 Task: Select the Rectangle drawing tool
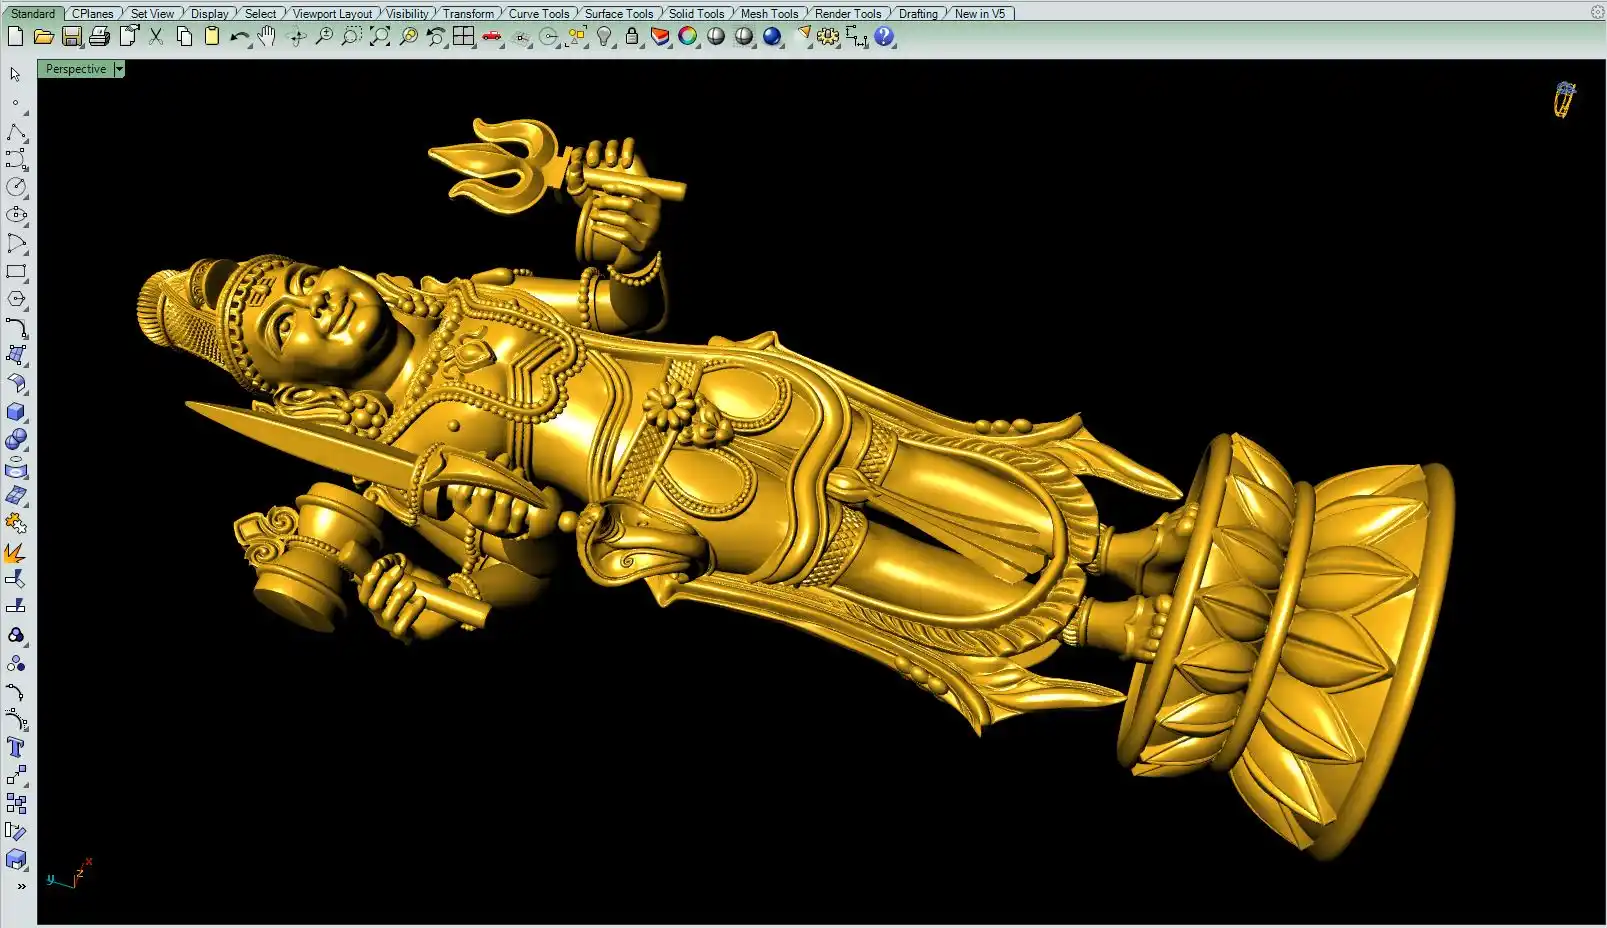click(16, 271)
